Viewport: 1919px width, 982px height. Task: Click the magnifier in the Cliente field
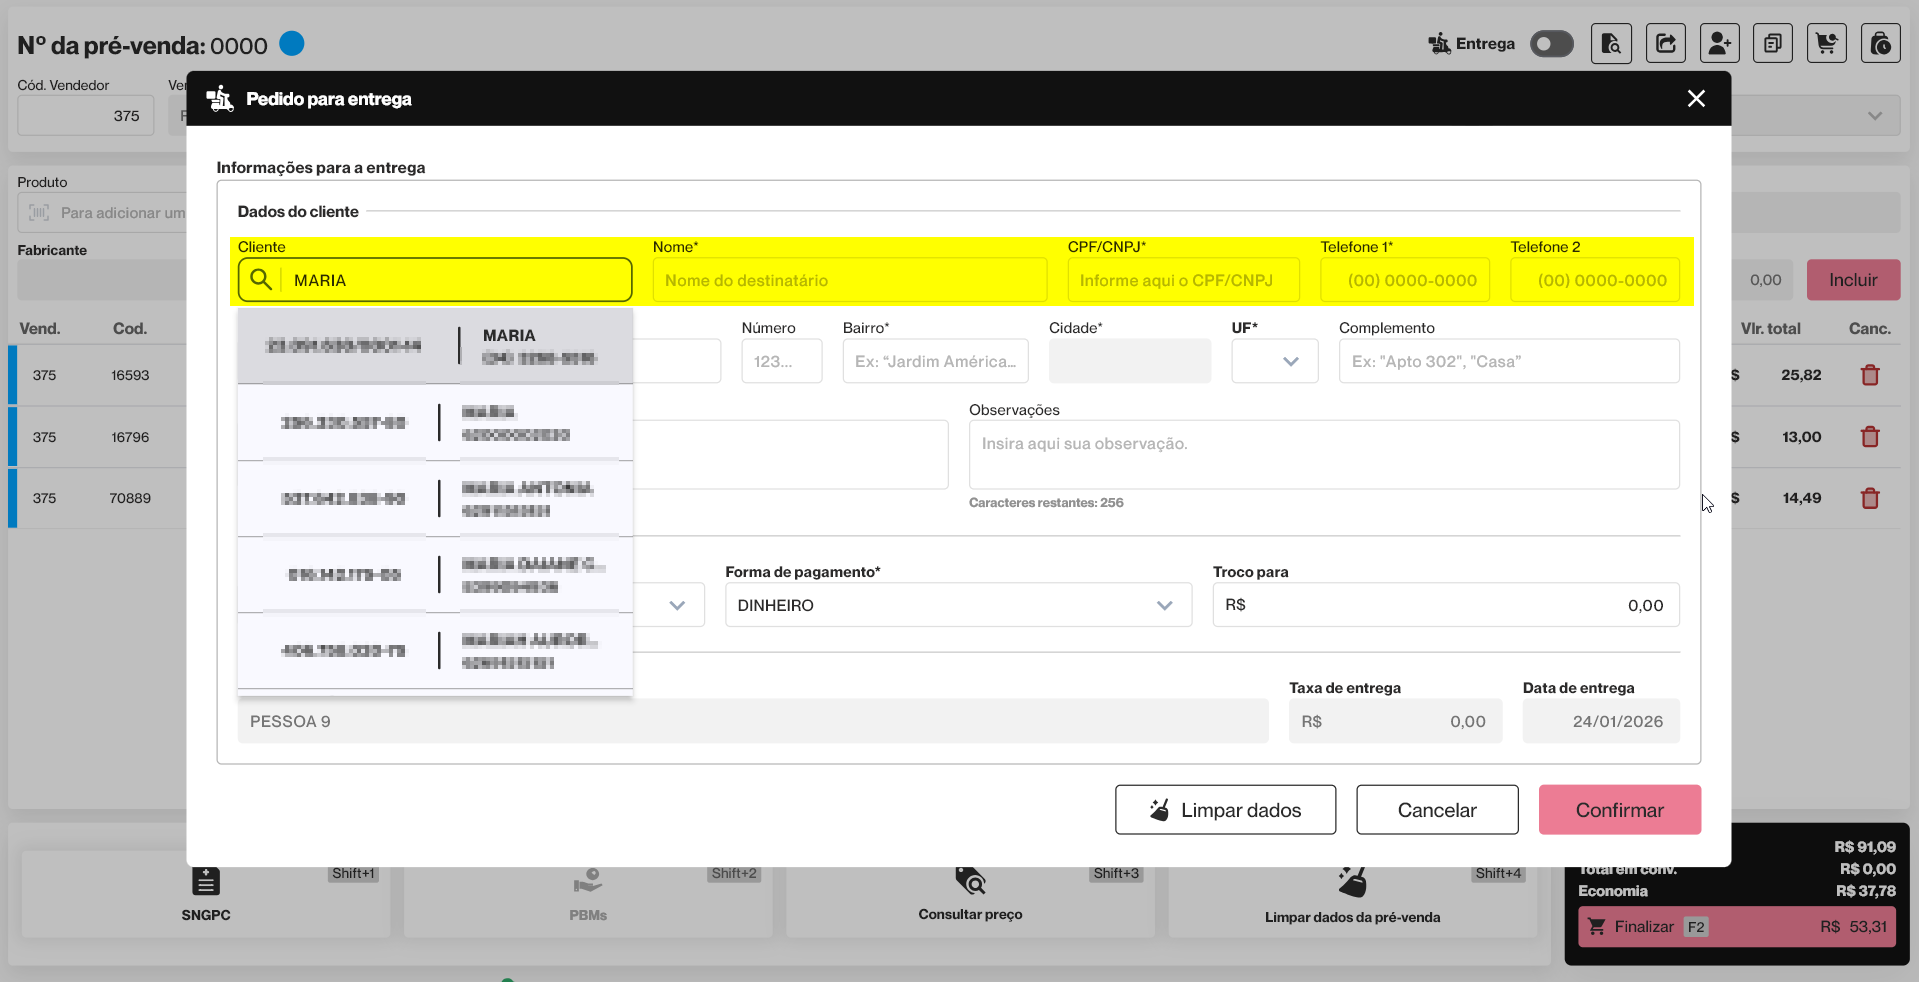point(261,280)
